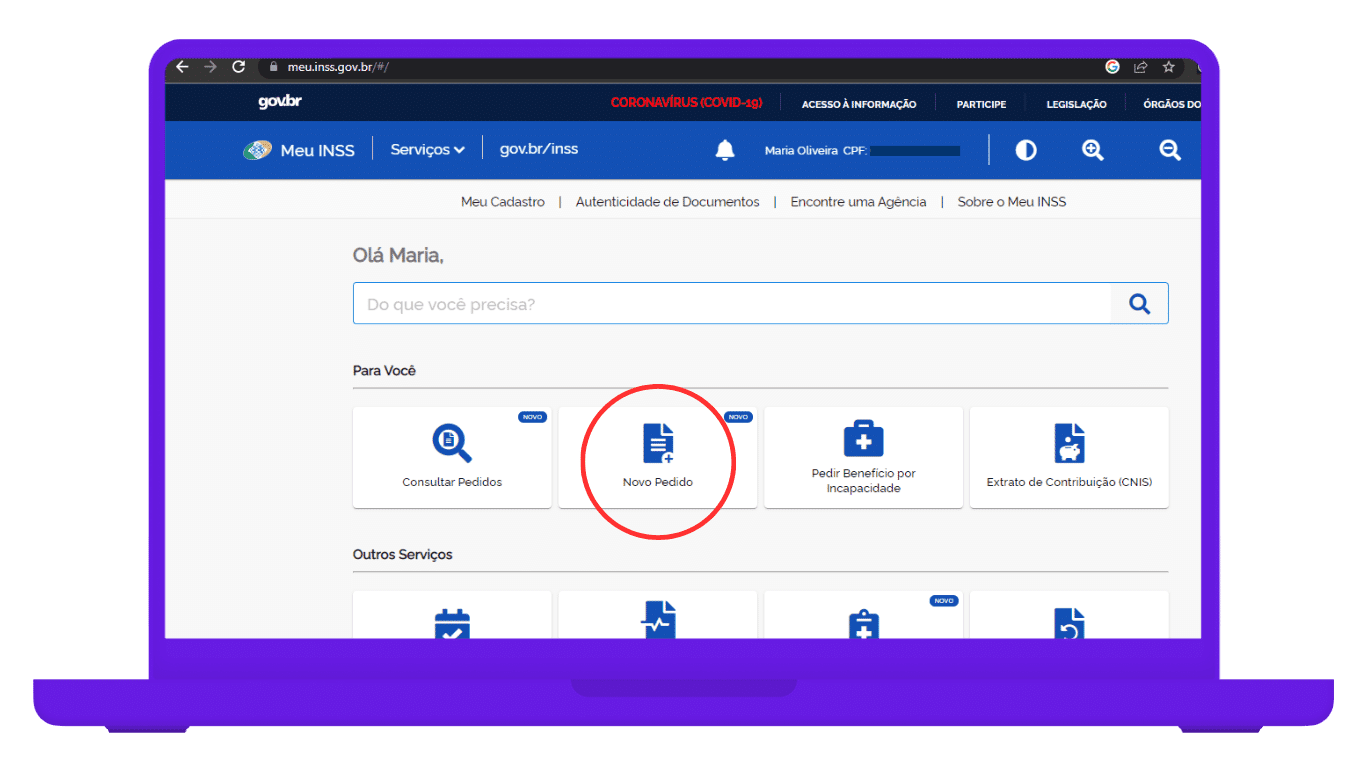Open Pedir Benefício por Incapacidade card

click(863, 457)
